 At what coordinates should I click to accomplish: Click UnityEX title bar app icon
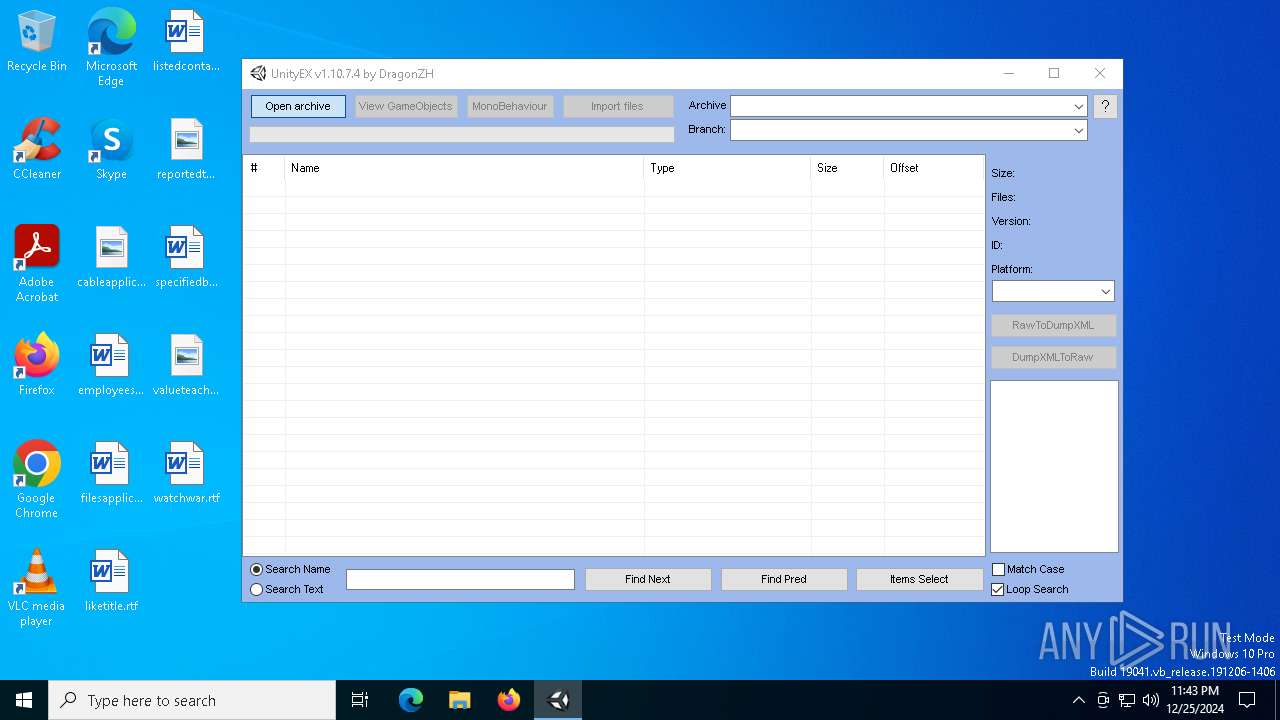pyautogui.click(x=258, y=73)
